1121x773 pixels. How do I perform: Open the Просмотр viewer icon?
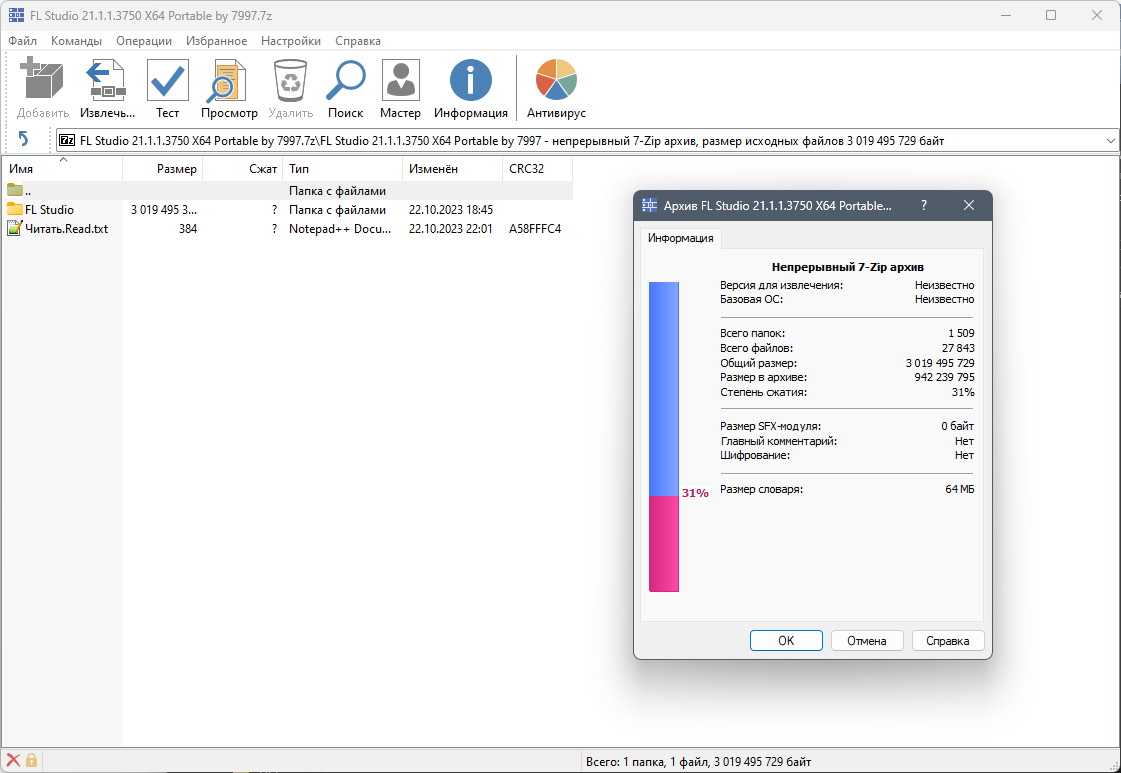click(x=228, y=79)
